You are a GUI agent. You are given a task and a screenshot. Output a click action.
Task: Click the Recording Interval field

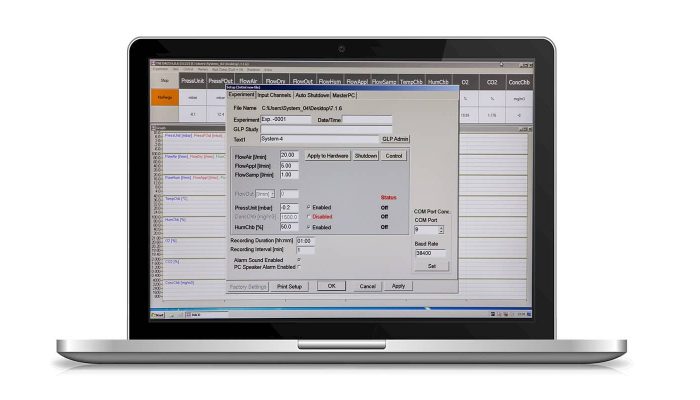pos(305,250)
